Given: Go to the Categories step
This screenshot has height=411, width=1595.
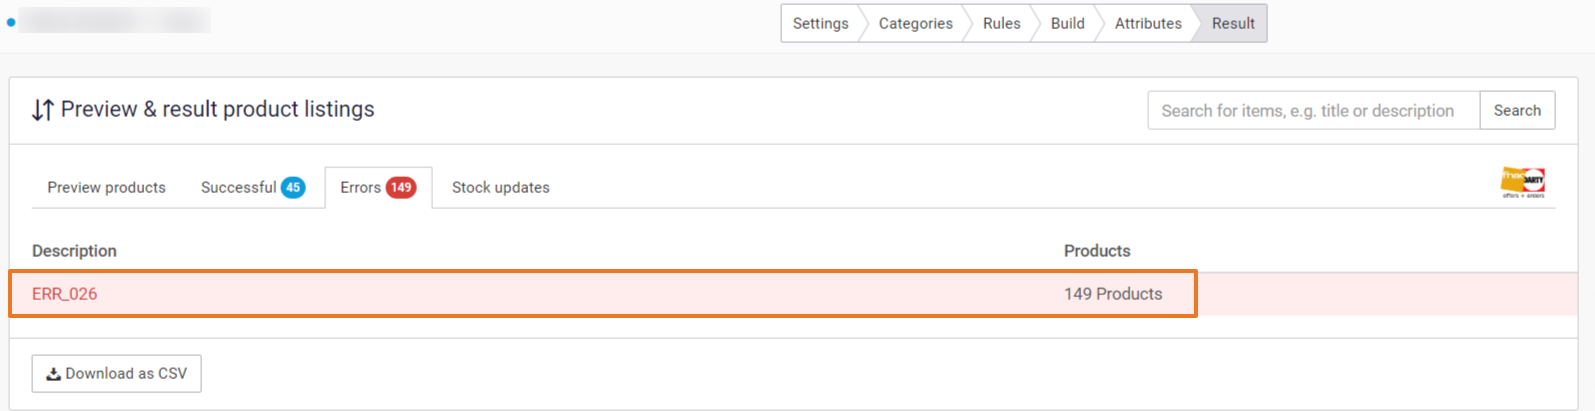Looking at the screenshot, I should coord(915,23).
